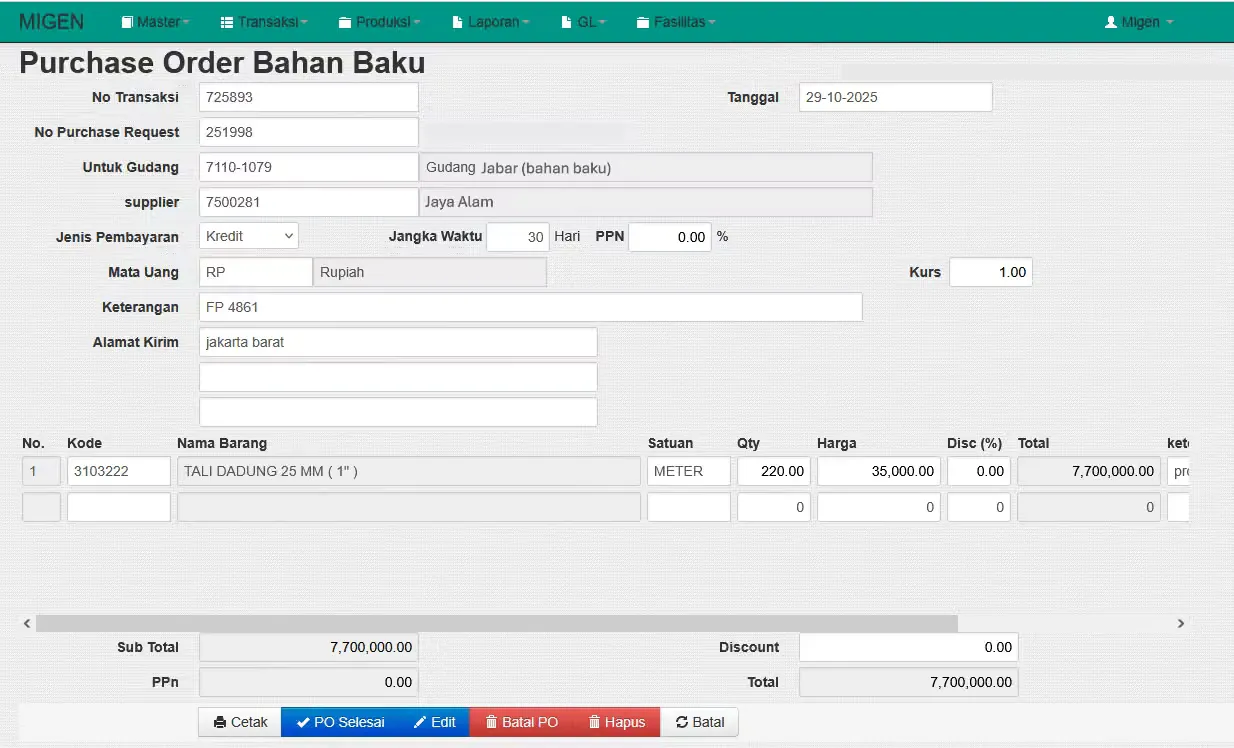Click the Tanggal date field
The height and width of the screenshot is (748, 1234).
(x=896, y=97)
